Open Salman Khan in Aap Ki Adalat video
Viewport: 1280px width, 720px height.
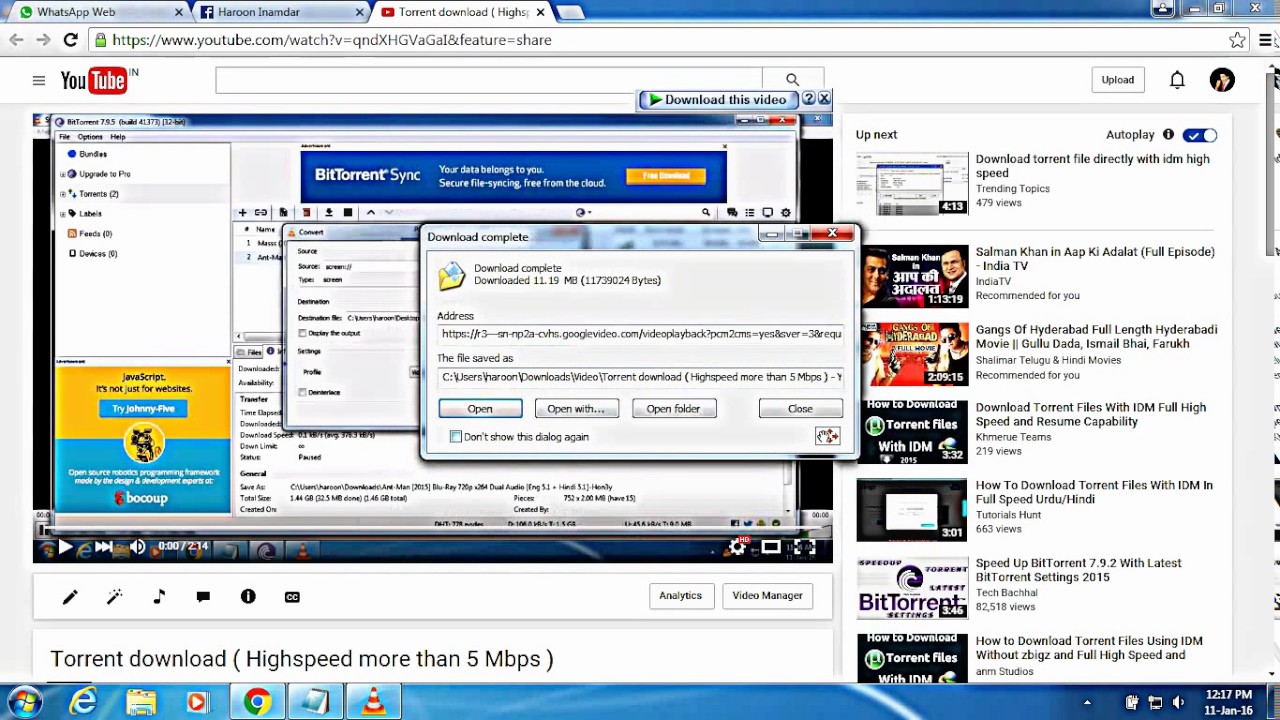[x=1095, y=259]
